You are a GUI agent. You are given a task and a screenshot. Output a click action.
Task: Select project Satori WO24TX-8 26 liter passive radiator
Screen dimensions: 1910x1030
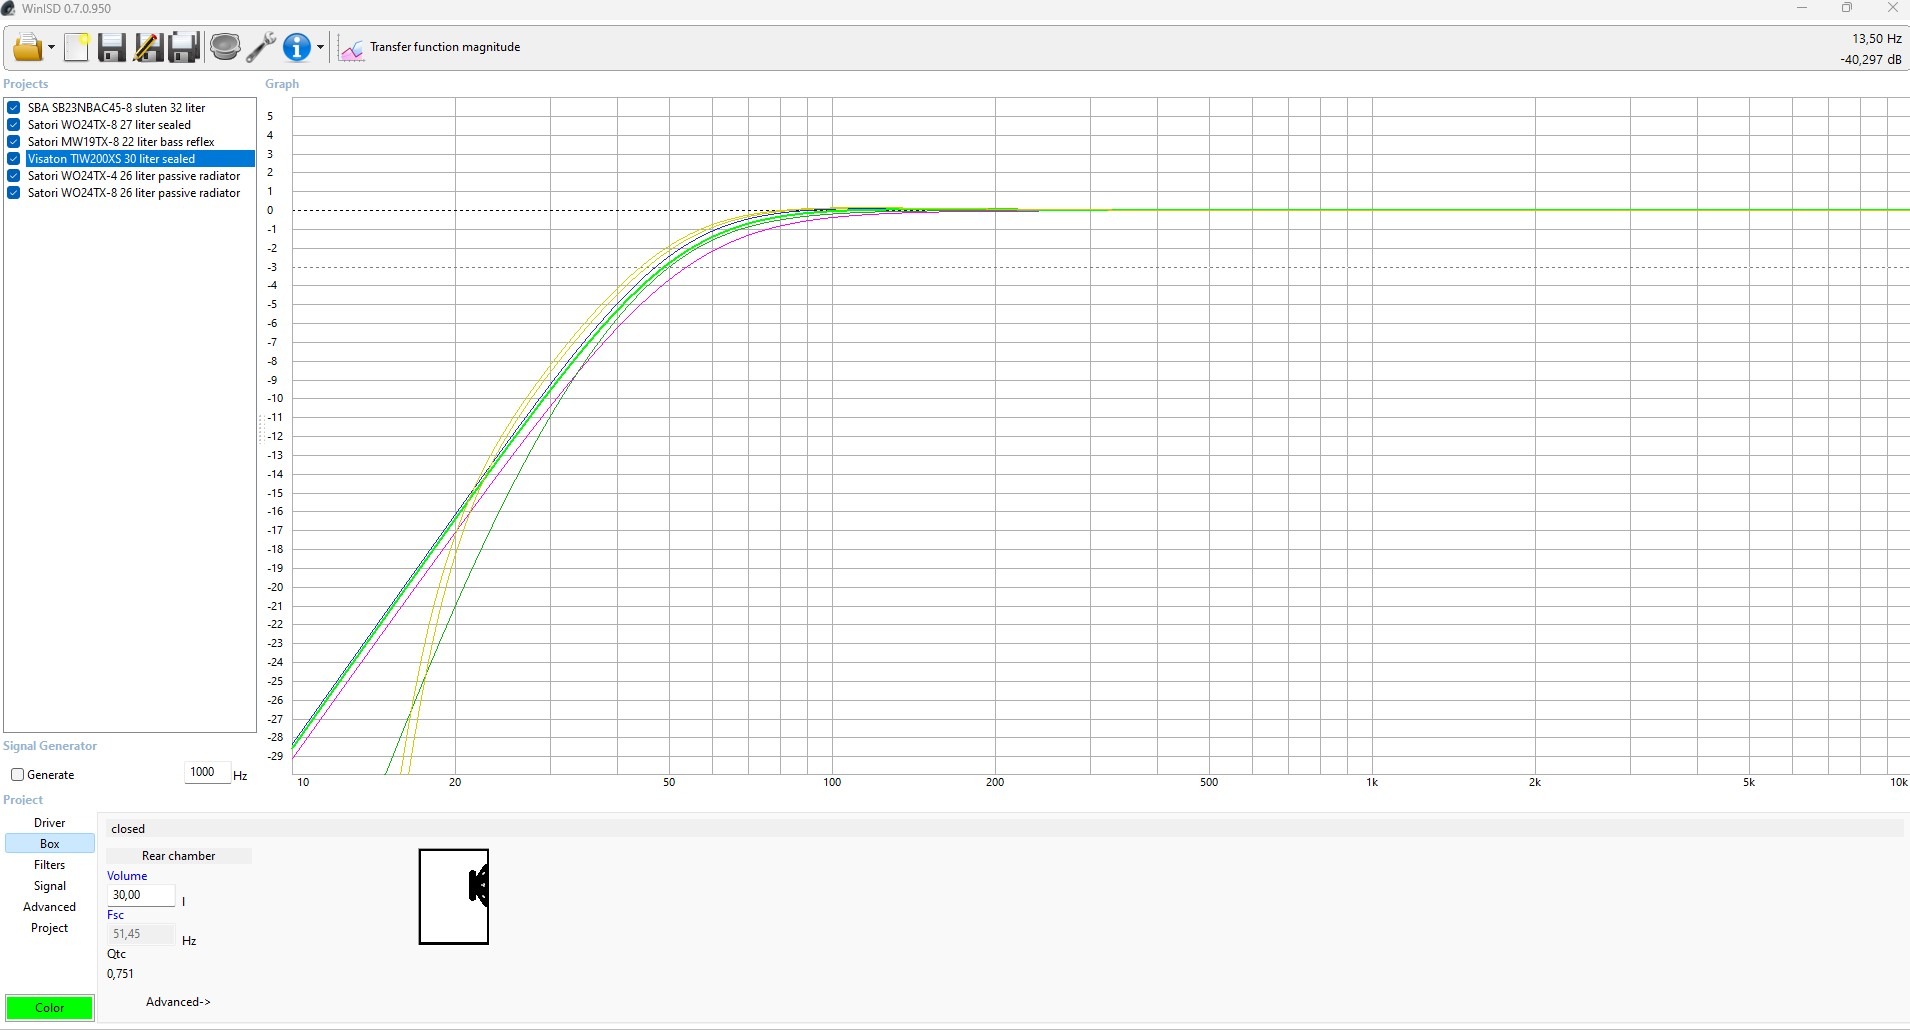[134, 193]
